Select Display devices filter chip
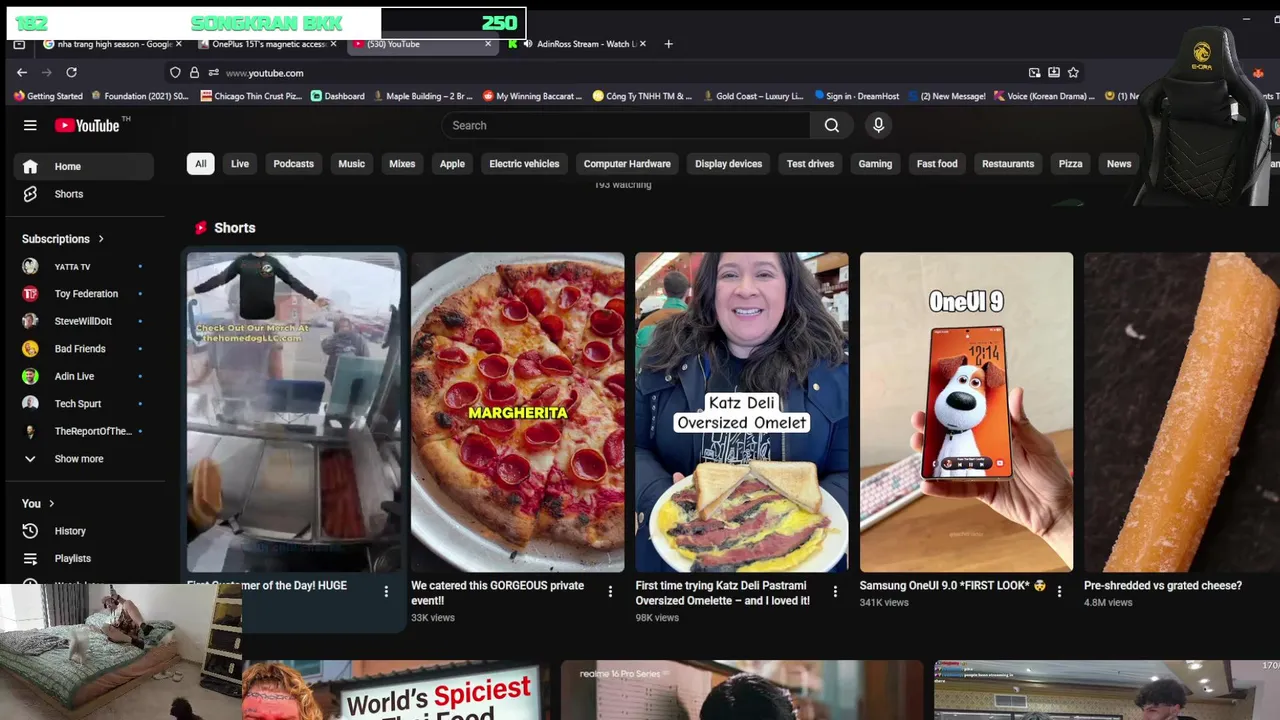The image size is (1280, 720). (728, 164)
